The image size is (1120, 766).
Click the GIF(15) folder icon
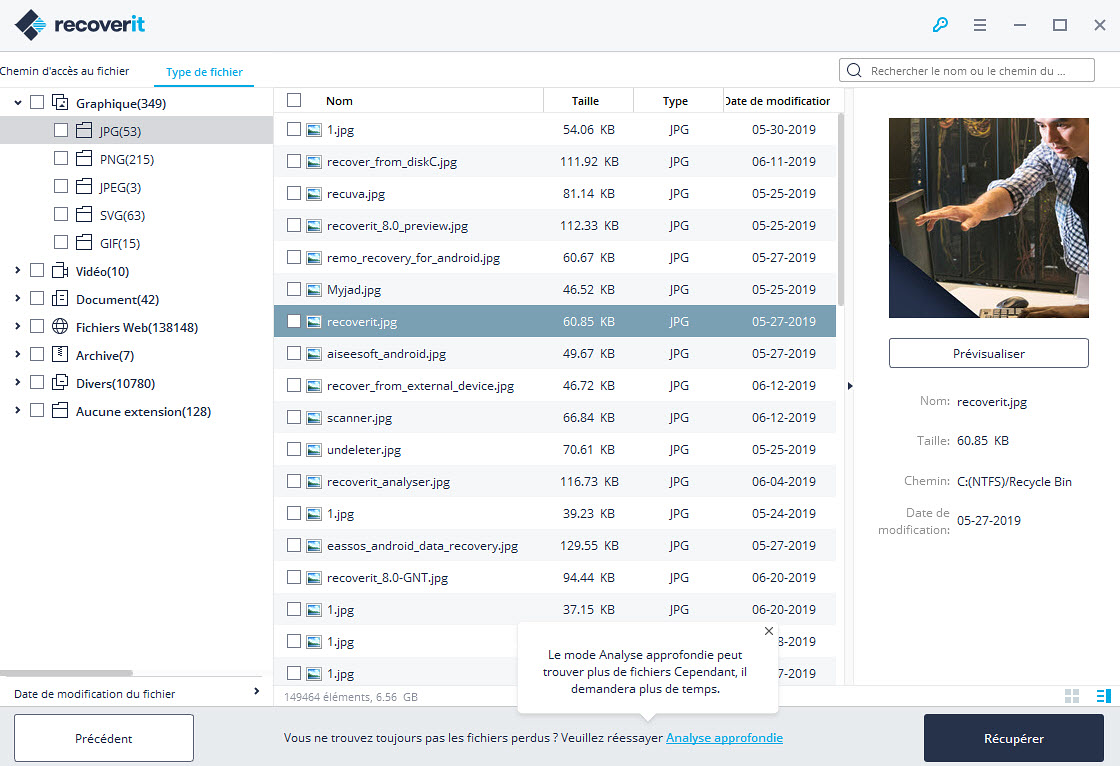coord(84,242)
